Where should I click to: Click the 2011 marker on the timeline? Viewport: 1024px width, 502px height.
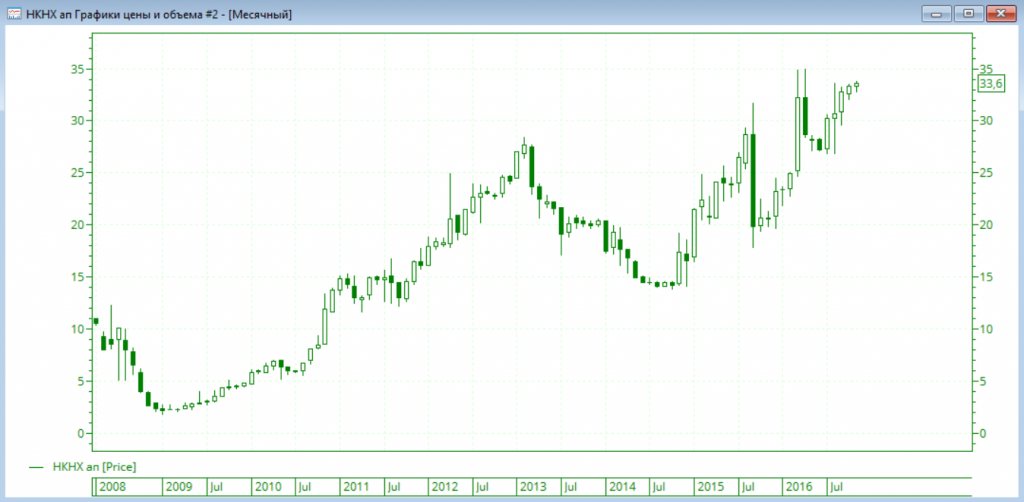coord(355,487)
